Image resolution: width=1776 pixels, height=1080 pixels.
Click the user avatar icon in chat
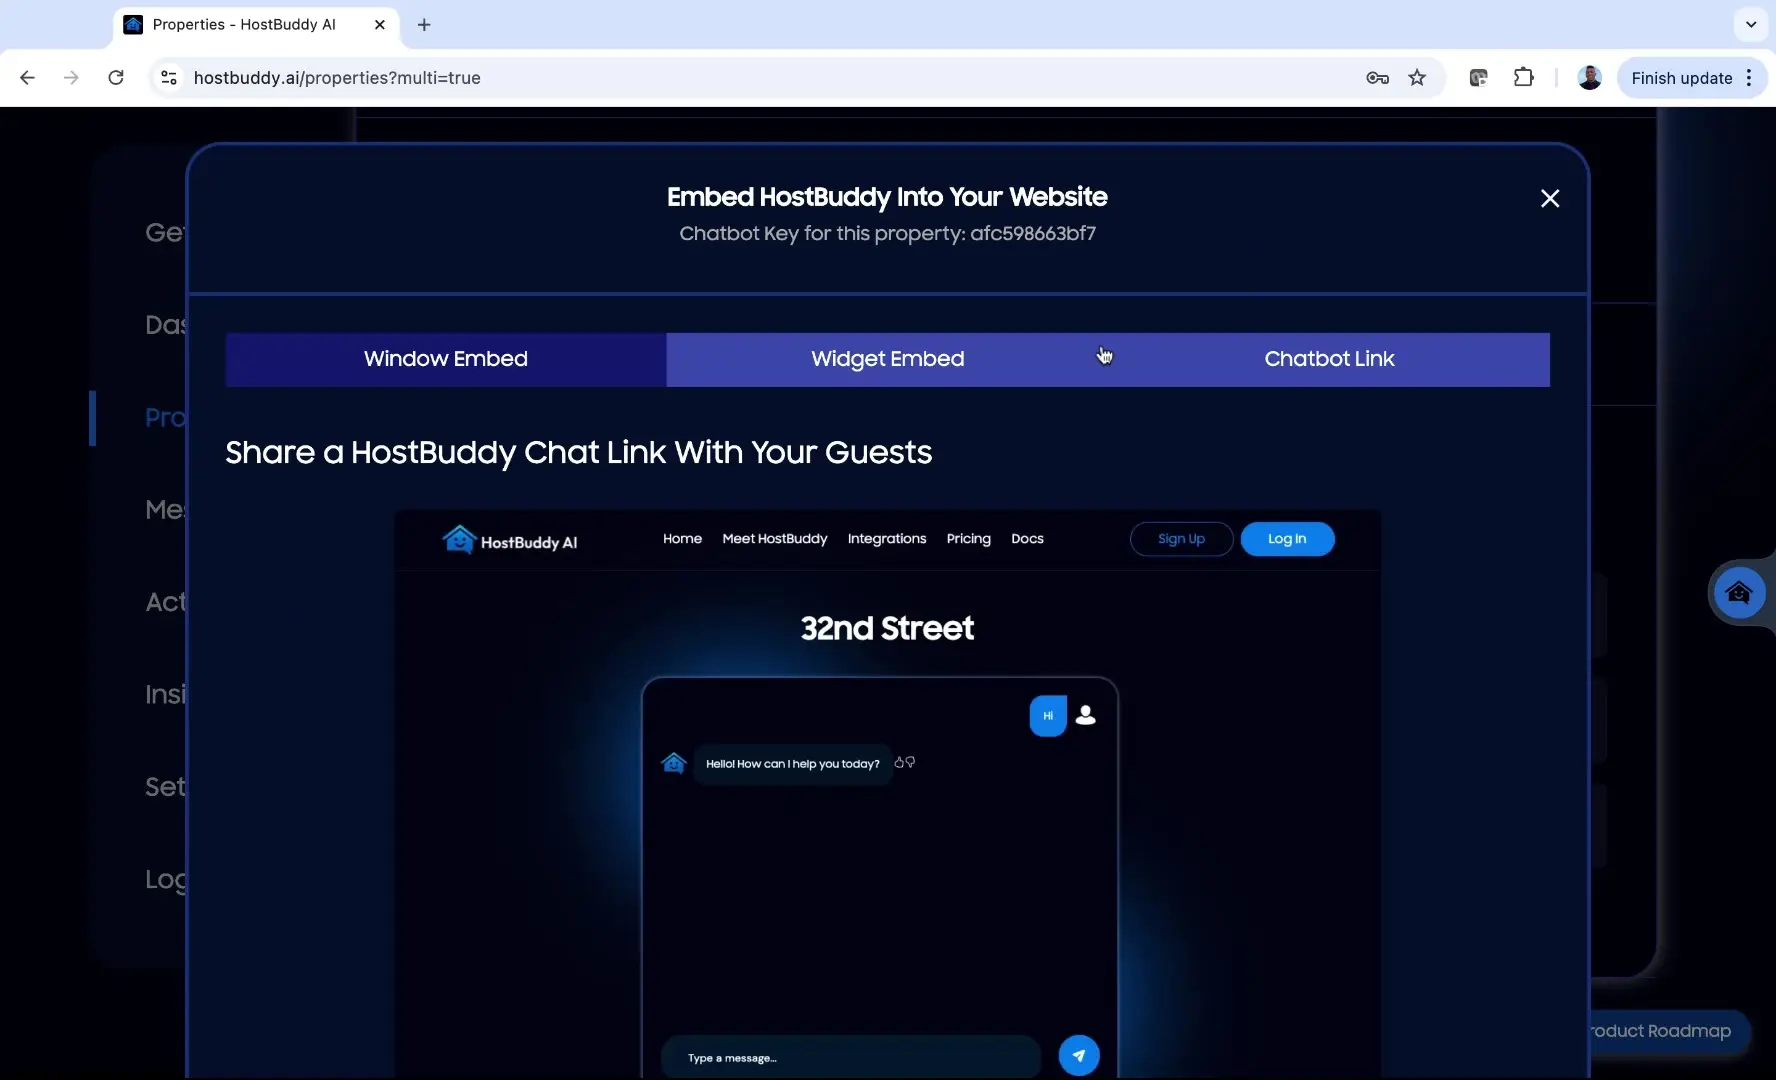[x=1085, y=715]
